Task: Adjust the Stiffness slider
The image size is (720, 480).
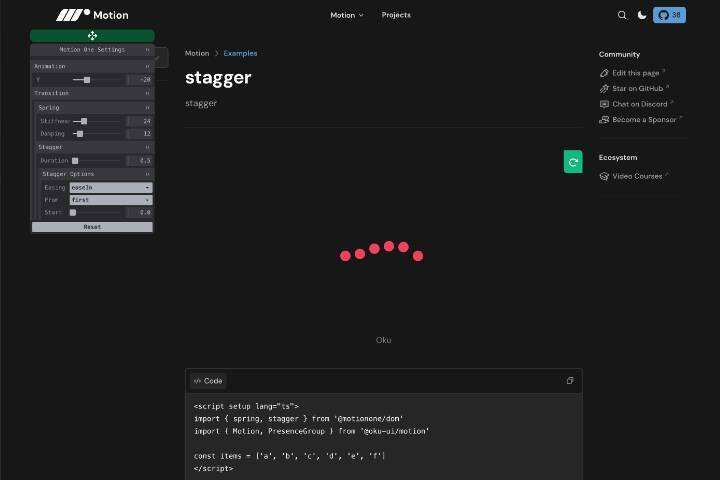Action: [98, 121]
